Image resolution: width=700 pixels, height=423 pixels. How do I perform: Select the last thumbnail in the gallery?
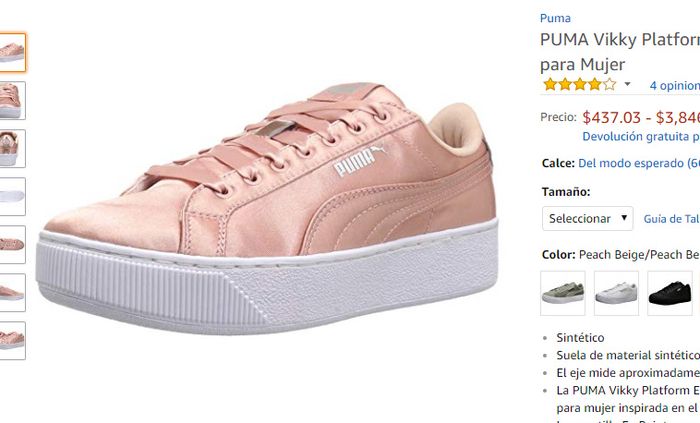12,340
